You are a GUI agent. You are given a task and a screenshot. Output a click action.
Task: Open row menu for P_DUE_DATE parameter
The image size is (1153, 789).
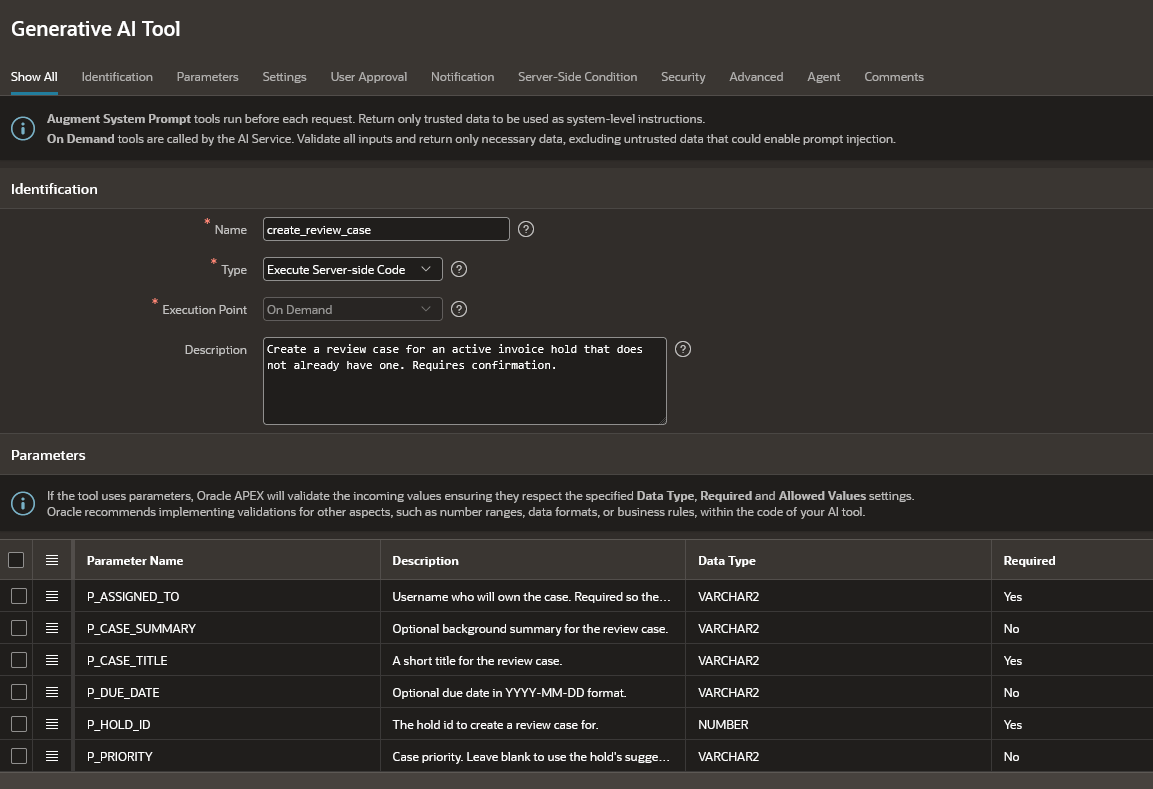coord(51,692)
